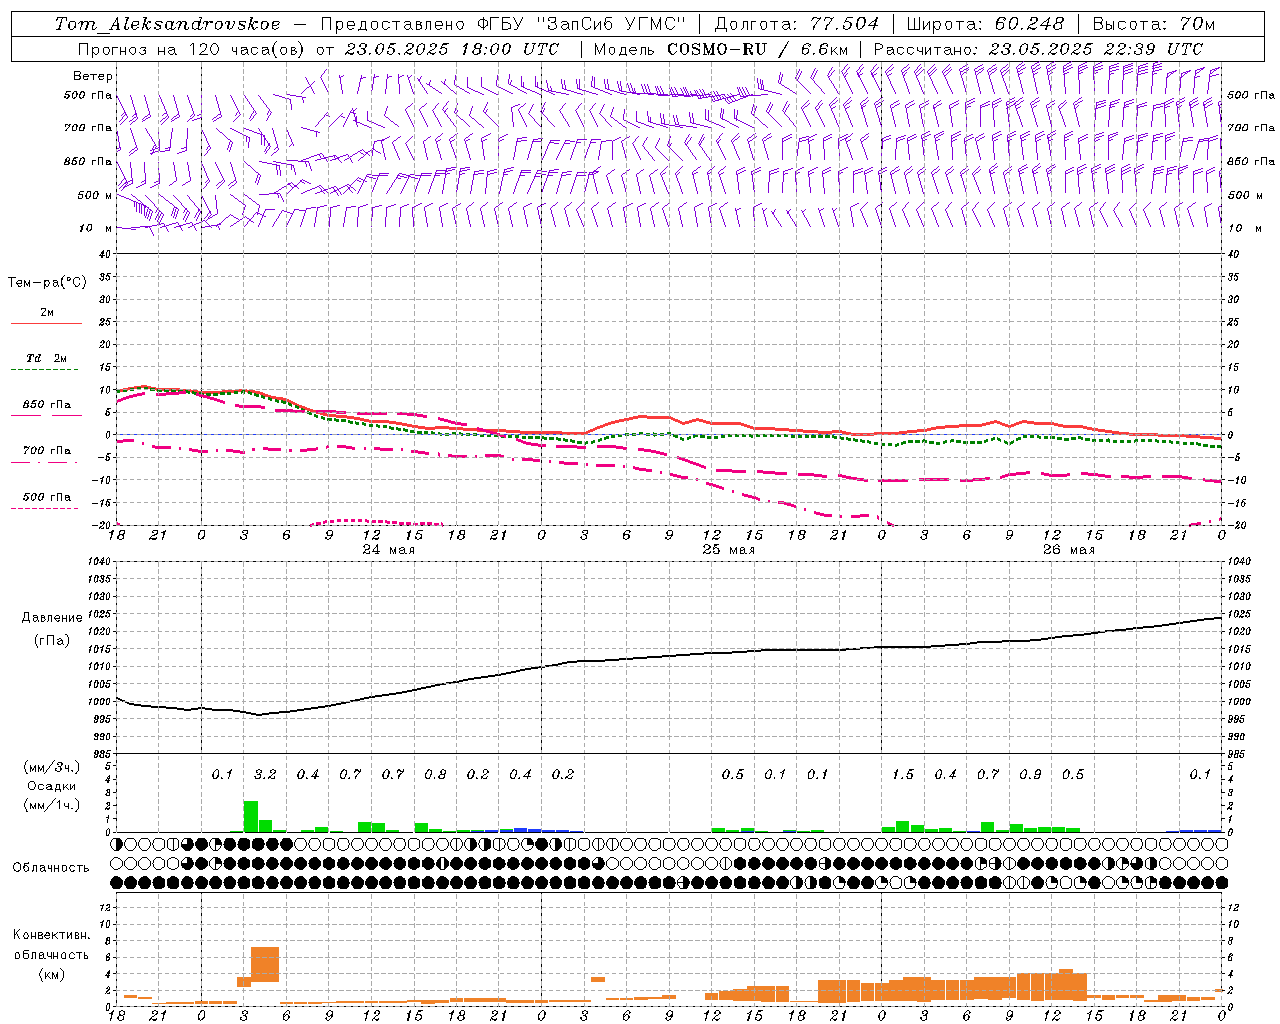Click the longitude value Долгота: 77.504
The image size is (1280, 1024).
click(x=797, y=24)
